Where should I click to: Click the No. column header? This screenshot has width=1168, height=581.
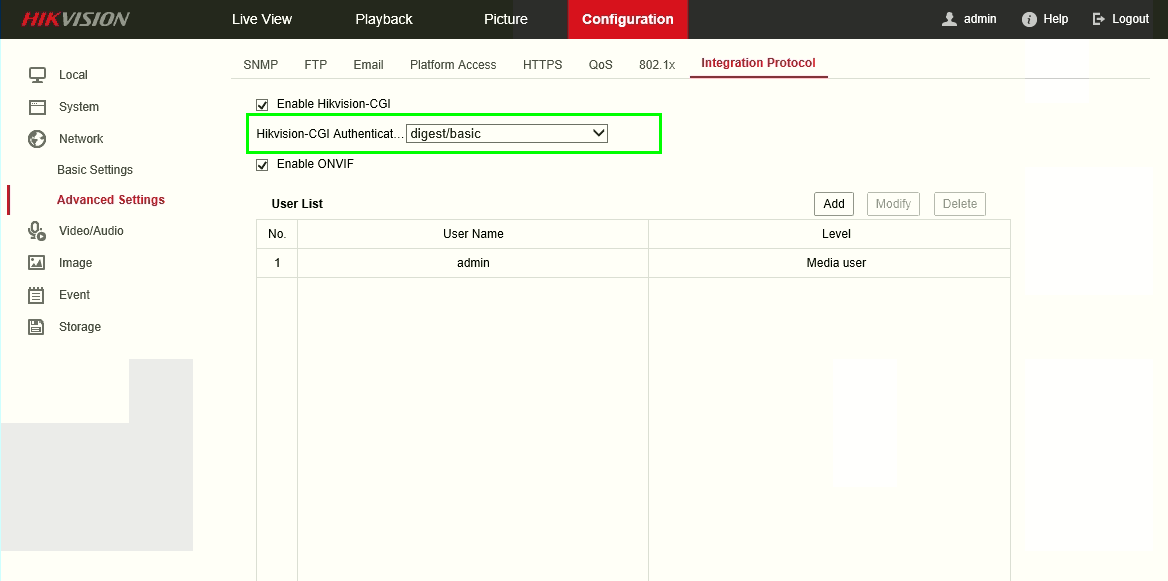click(277, 234)
